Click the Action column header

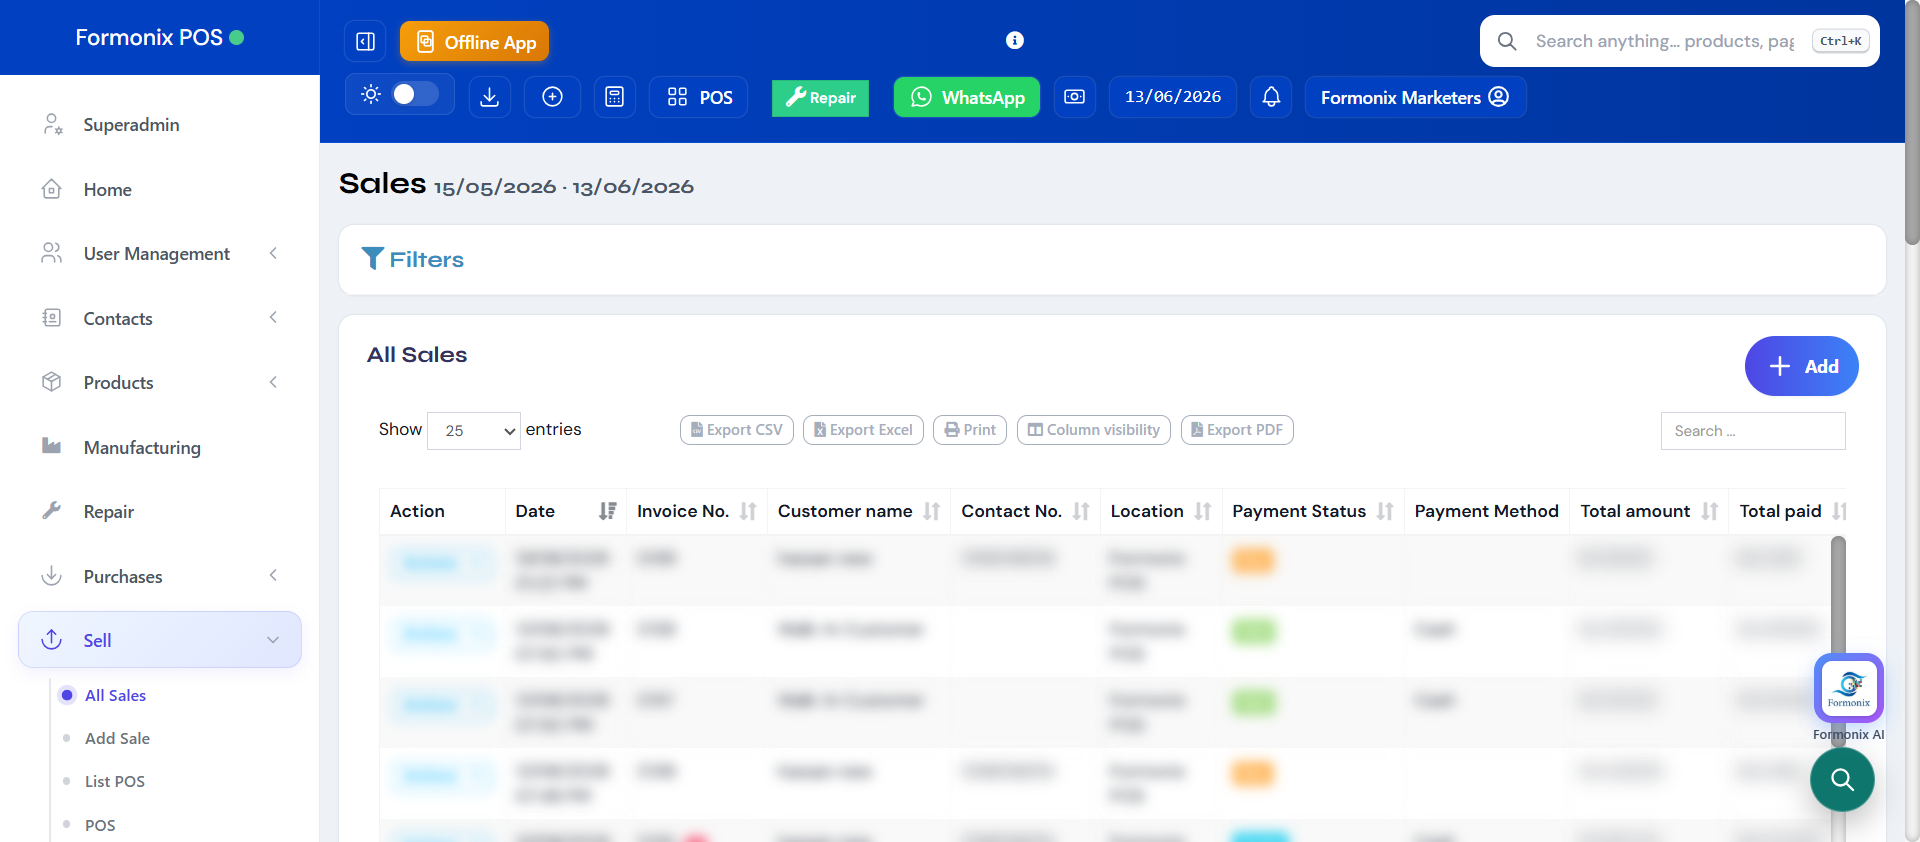coord(442,511)
